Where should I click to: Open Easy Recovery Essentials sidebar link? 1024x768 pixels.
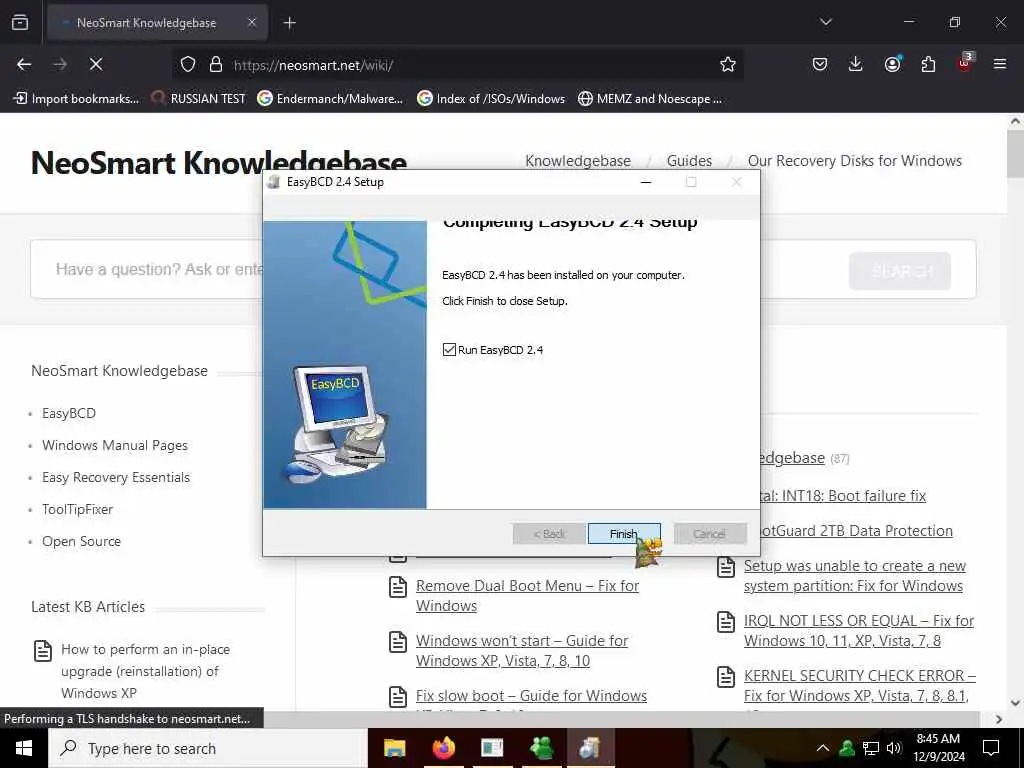pos(116,477)
